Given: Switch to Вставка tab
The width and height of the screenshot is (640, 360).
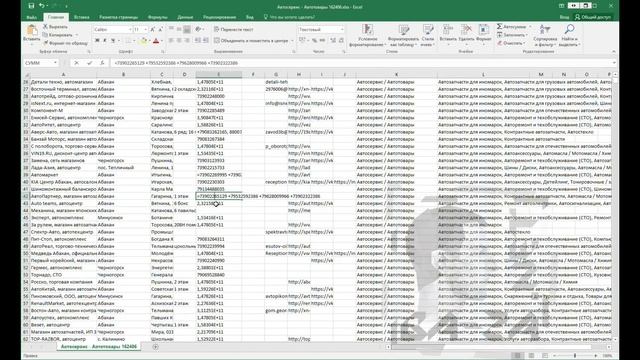Looking at the screenshot, I should pos(82,17).
